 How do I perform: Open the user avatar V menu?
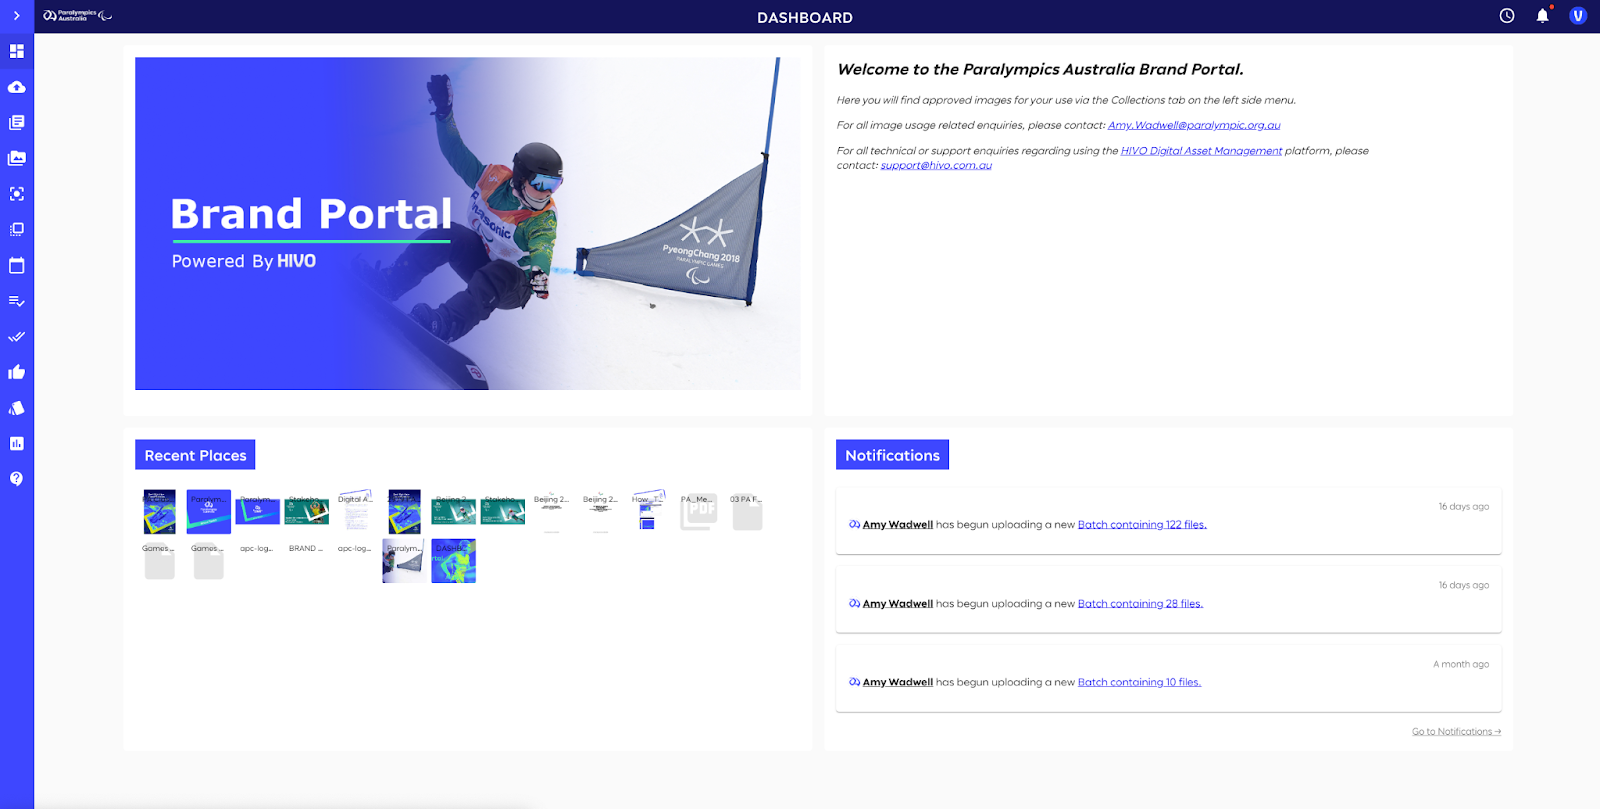tap(1578, 16)
